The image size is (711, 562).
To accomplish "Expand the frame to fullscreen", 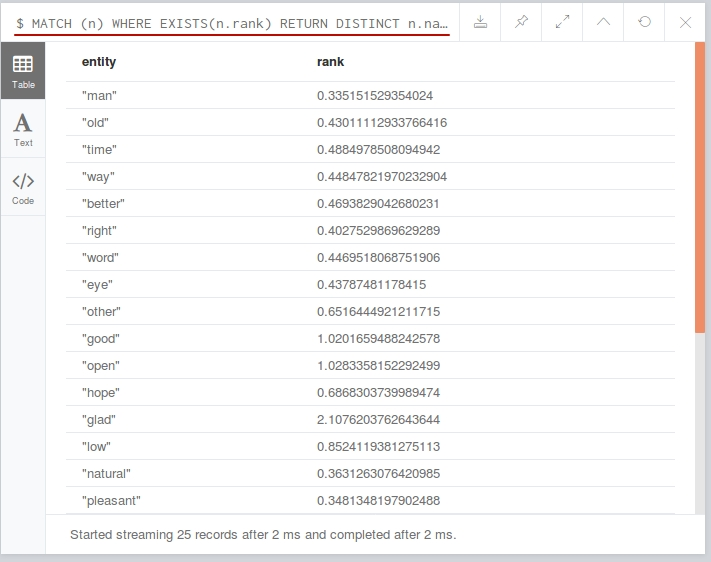I will 562,22.
